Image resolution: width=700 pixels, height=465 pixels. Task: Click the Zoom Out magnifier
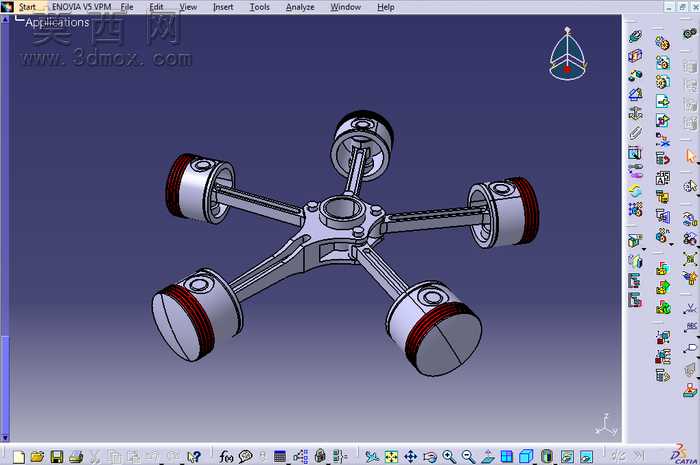[468, 456]
